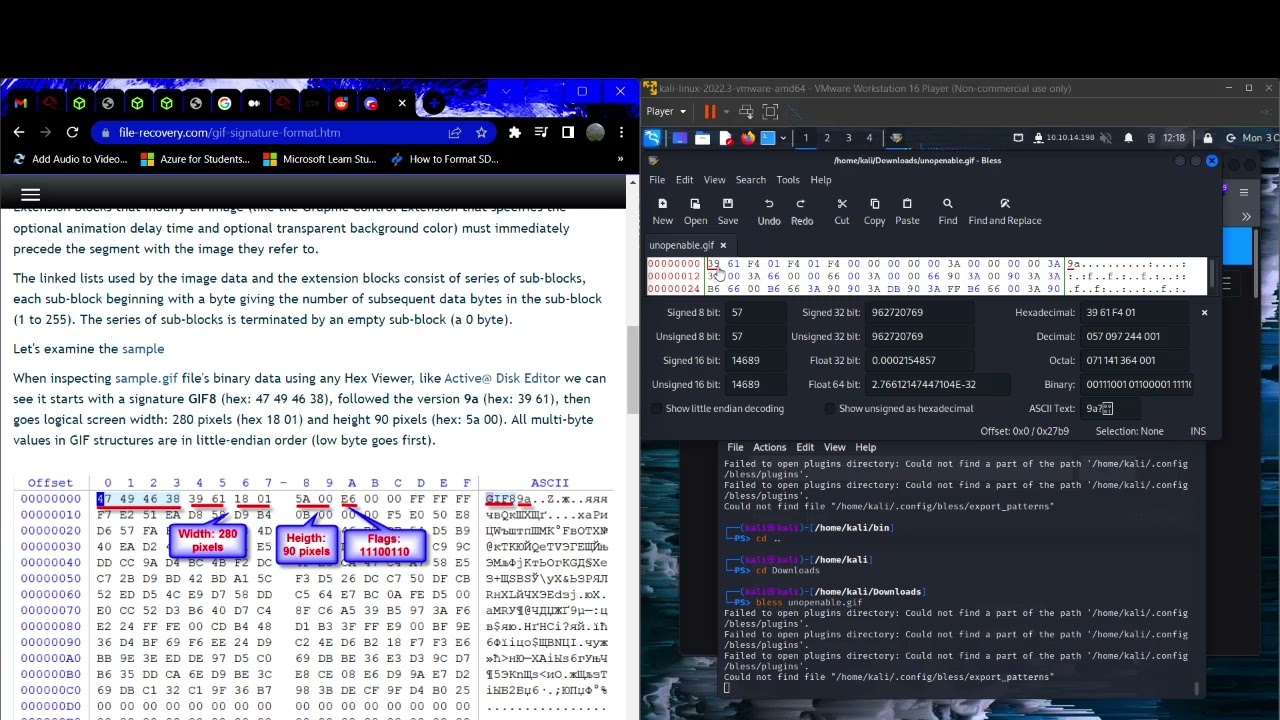Open Chrome tab search chevron

coord(506,91)
